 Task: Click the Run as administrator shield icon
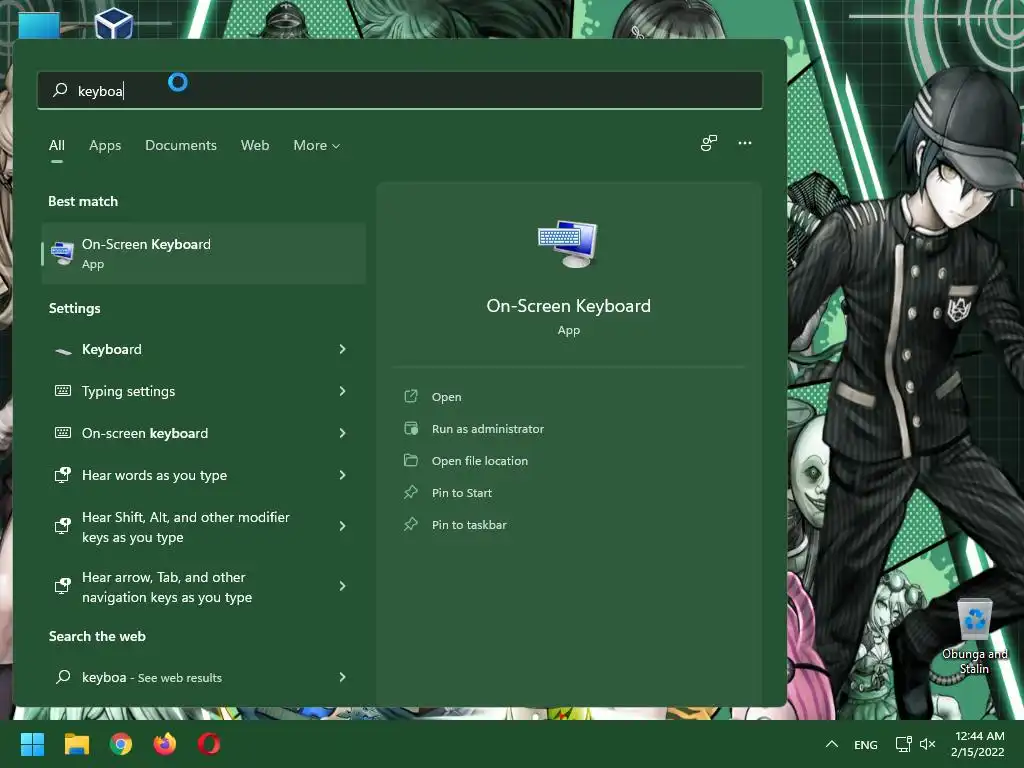[x=411, y=428]
